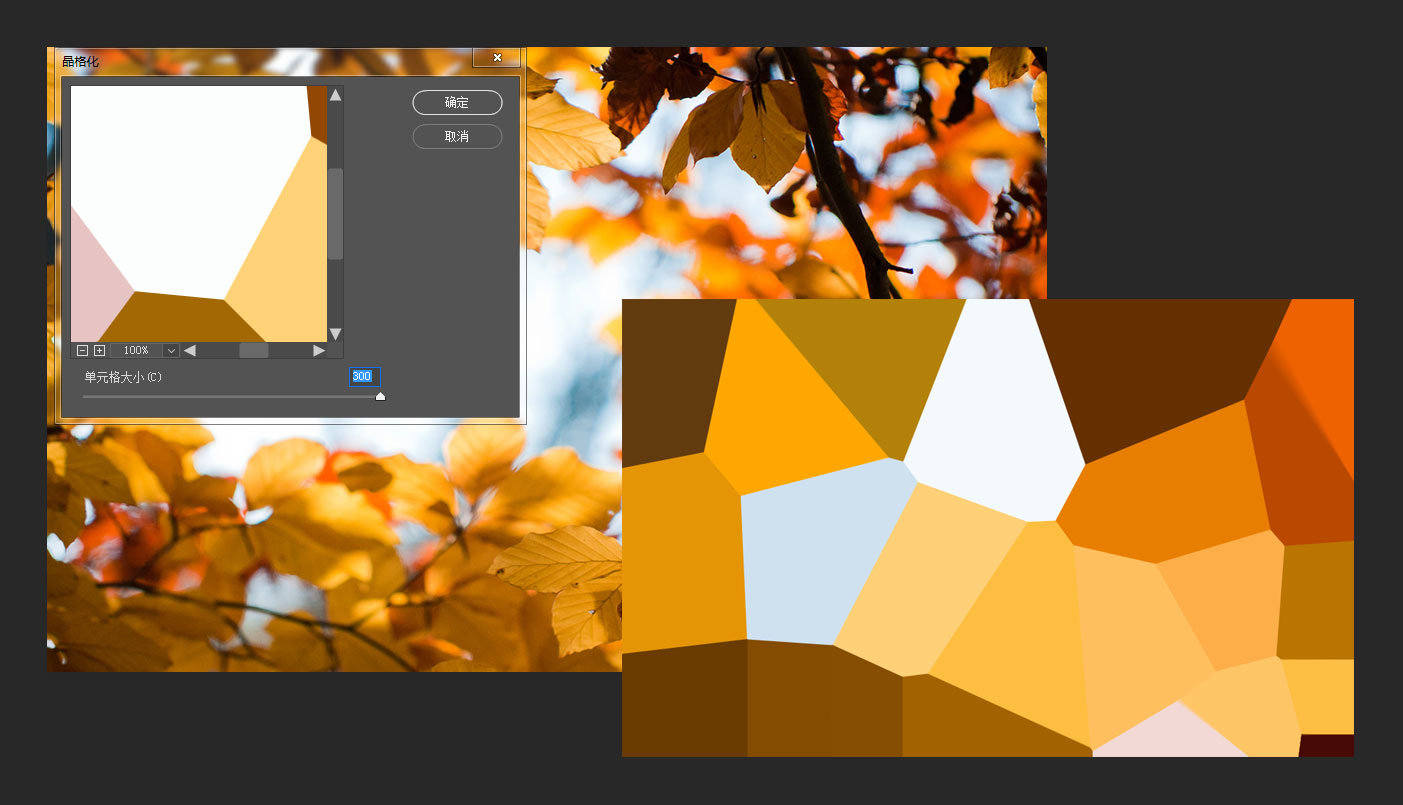Screen dimensions: 1403x805
Task: Click the cell size value field showing 300
Action: 364,377
